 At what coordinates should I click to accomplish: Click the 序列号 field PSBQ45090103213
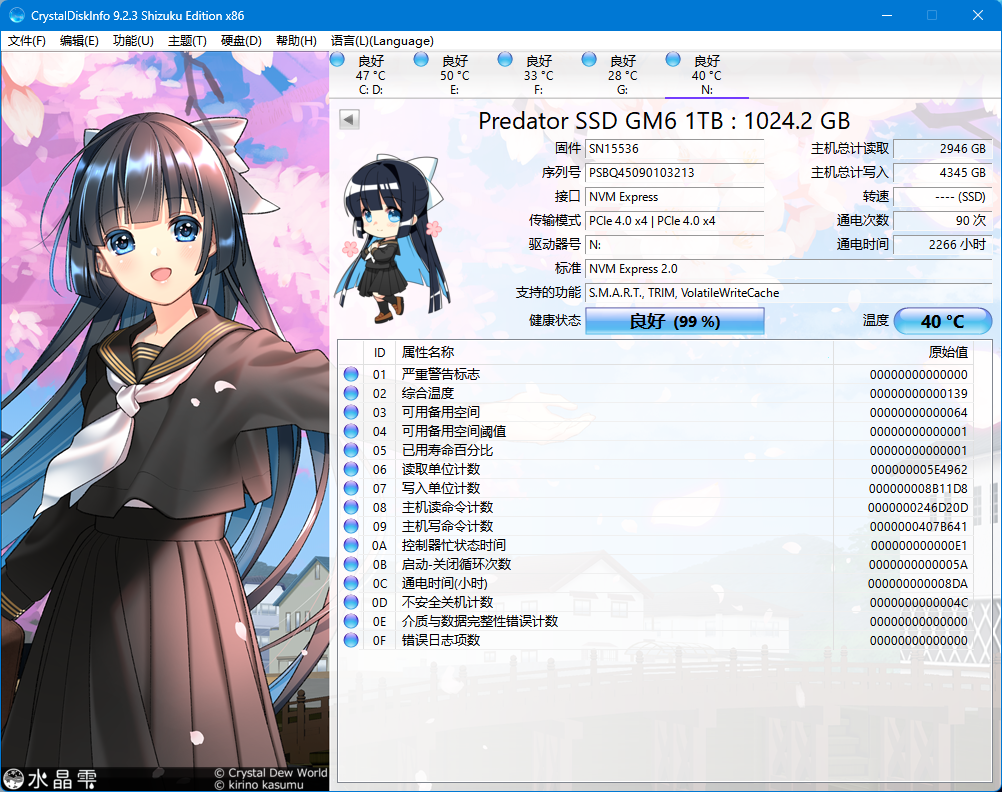click(x=674, y=173)
